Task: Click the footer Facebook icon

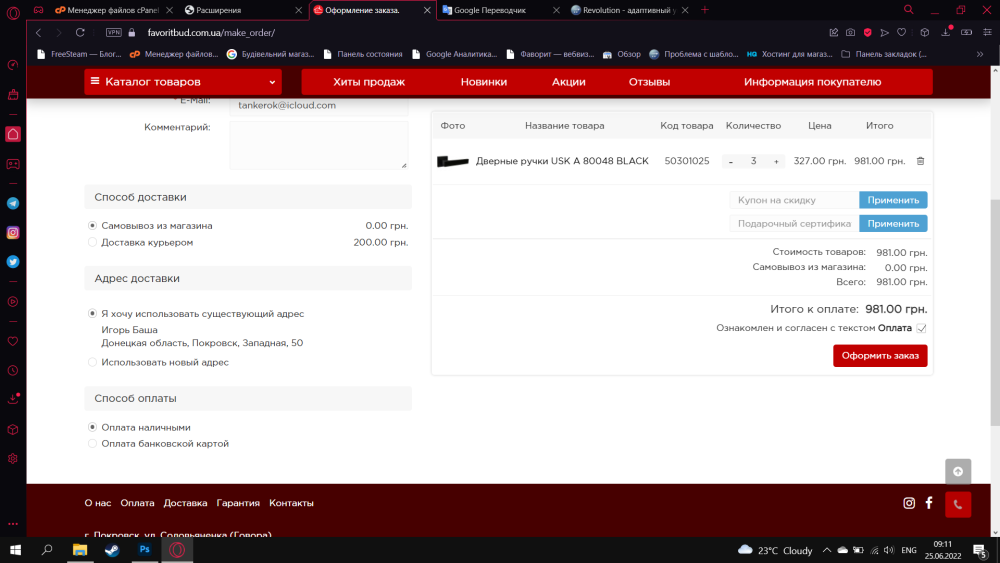Action: point(928,503)
